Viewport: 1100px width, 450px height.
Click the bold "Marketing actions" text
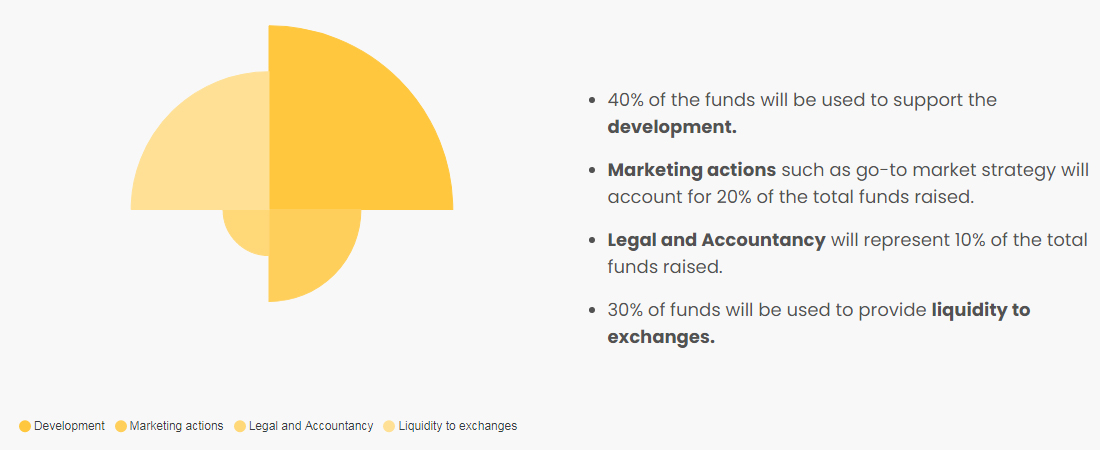pos(692,170)
